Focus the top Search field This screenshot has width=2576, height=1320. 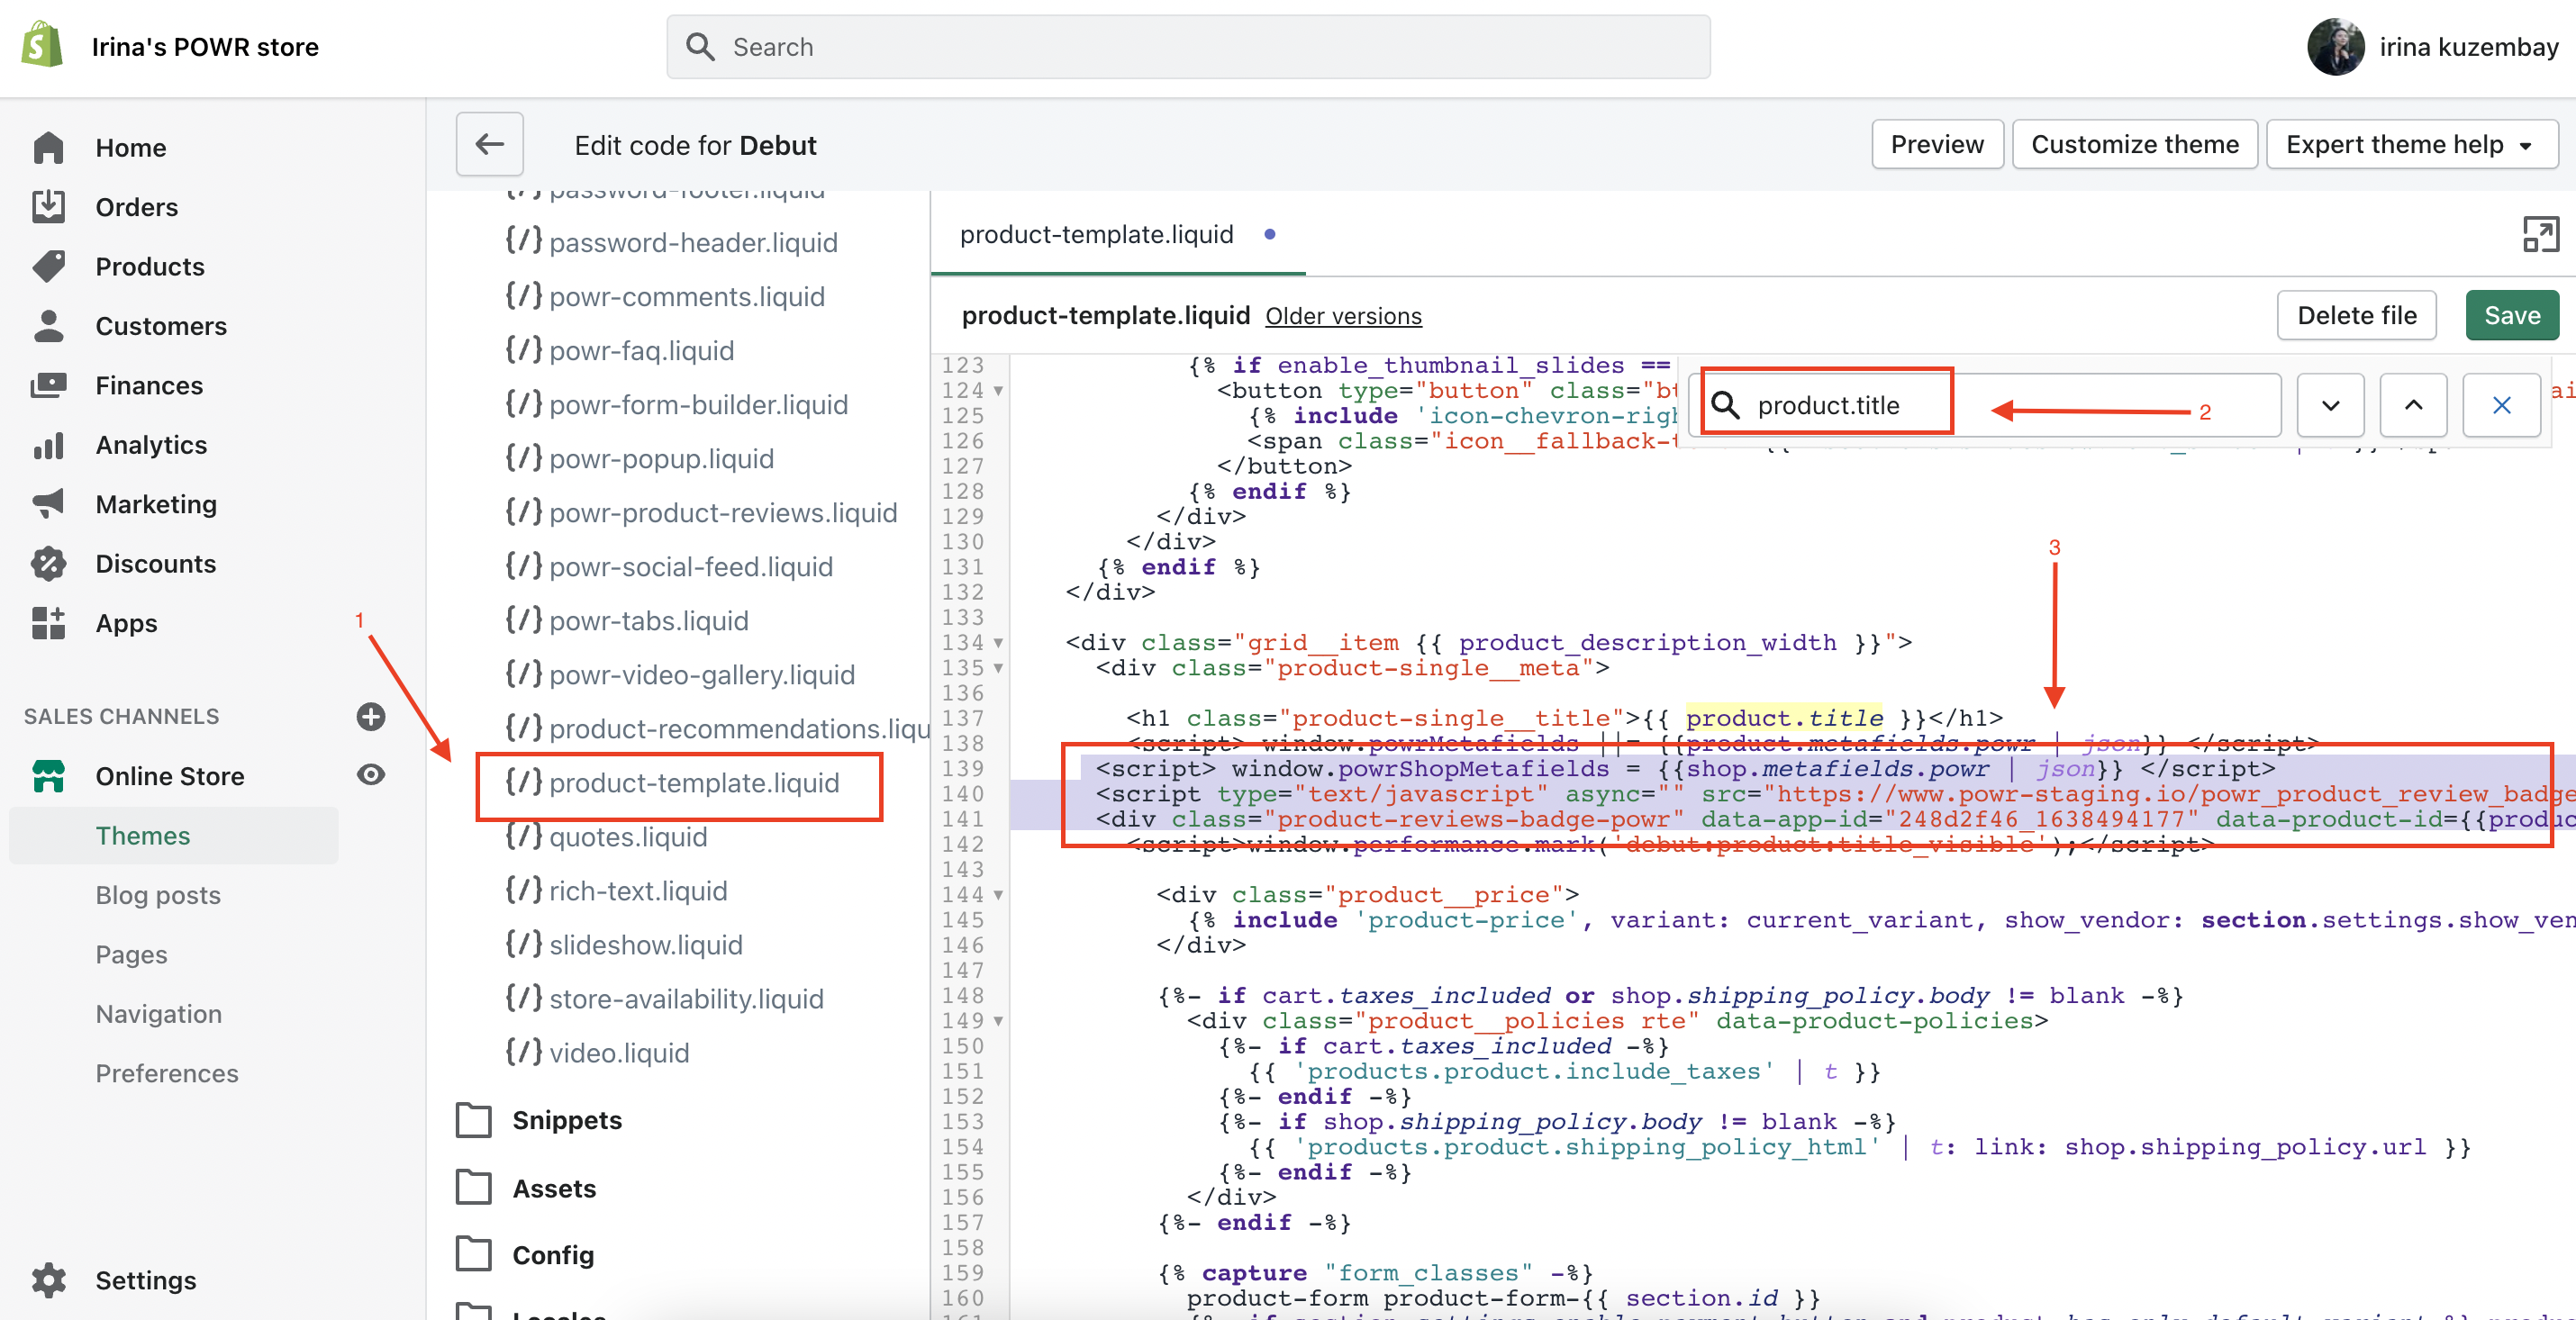click(1188, 47)
